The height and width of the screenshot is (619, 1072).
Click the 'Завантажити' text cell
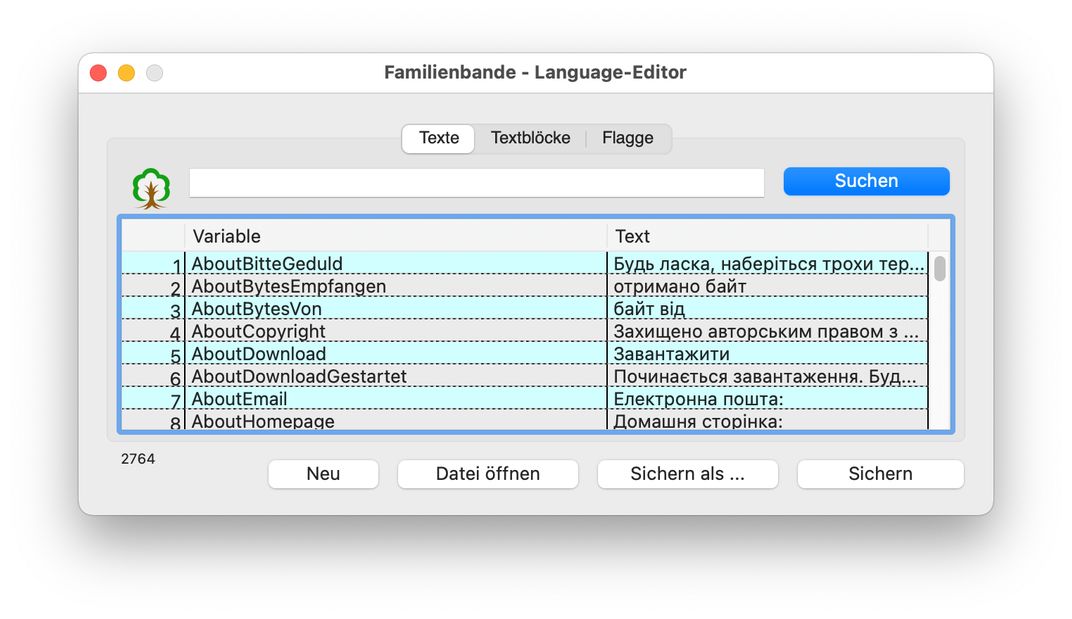point(766,354)
